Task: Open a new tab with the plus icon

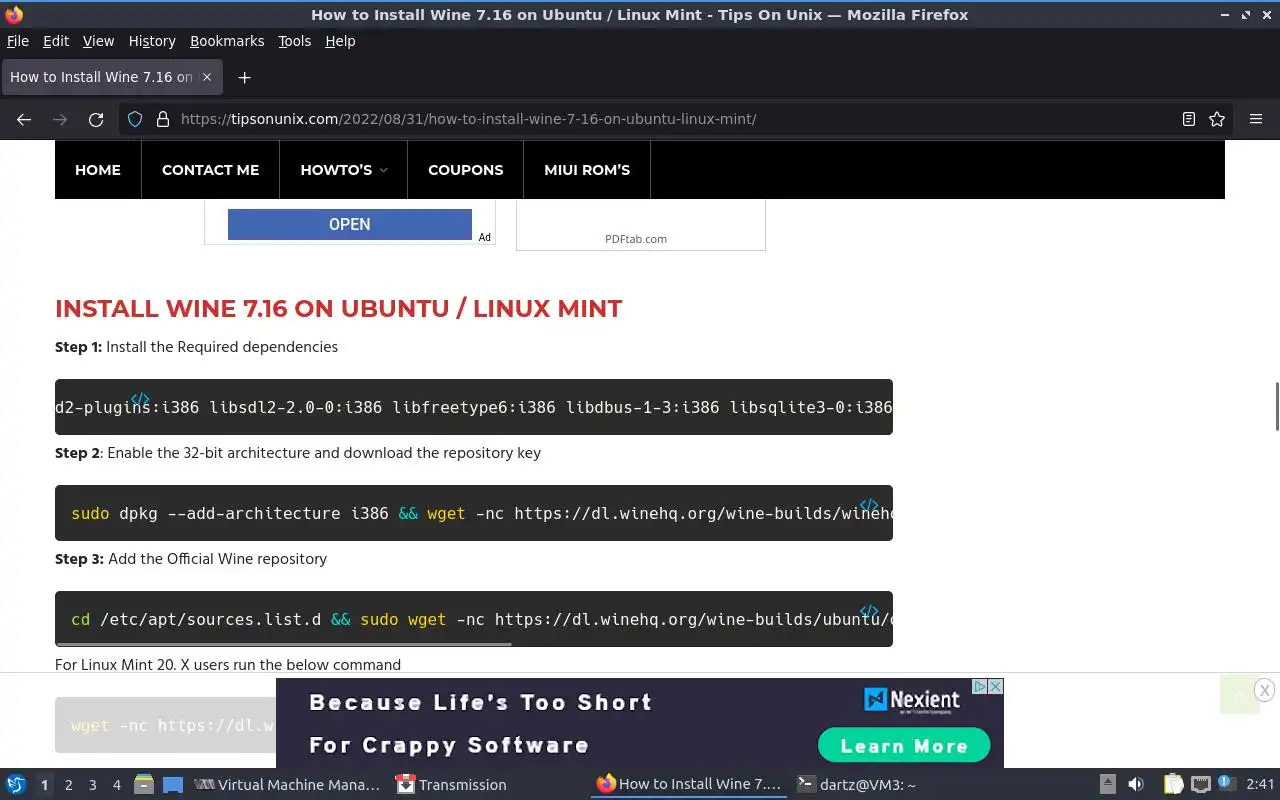Action: click(x=244, y=77)
